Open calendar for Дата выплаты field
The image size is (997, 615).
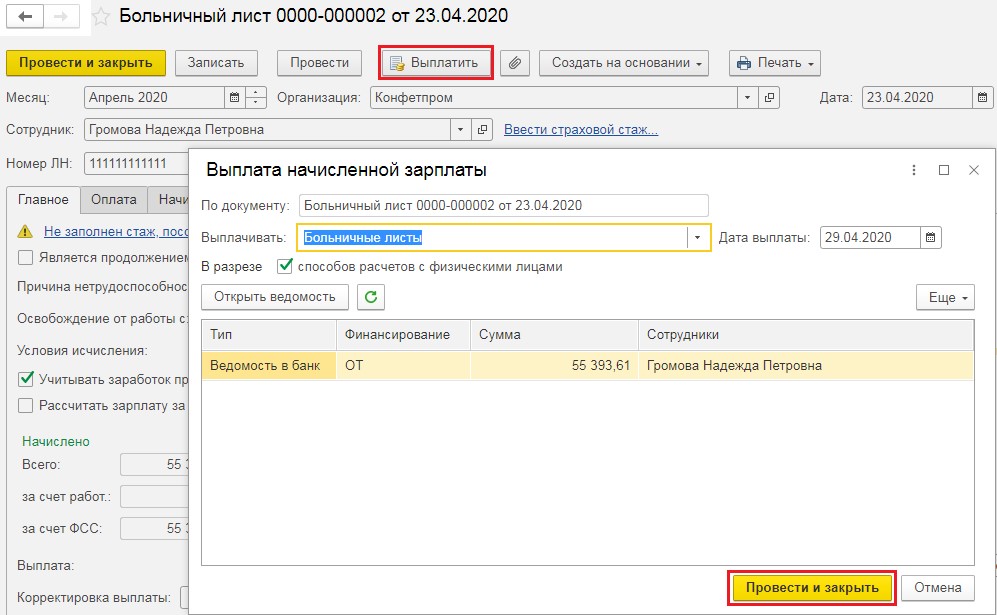[x=930, y=237]
